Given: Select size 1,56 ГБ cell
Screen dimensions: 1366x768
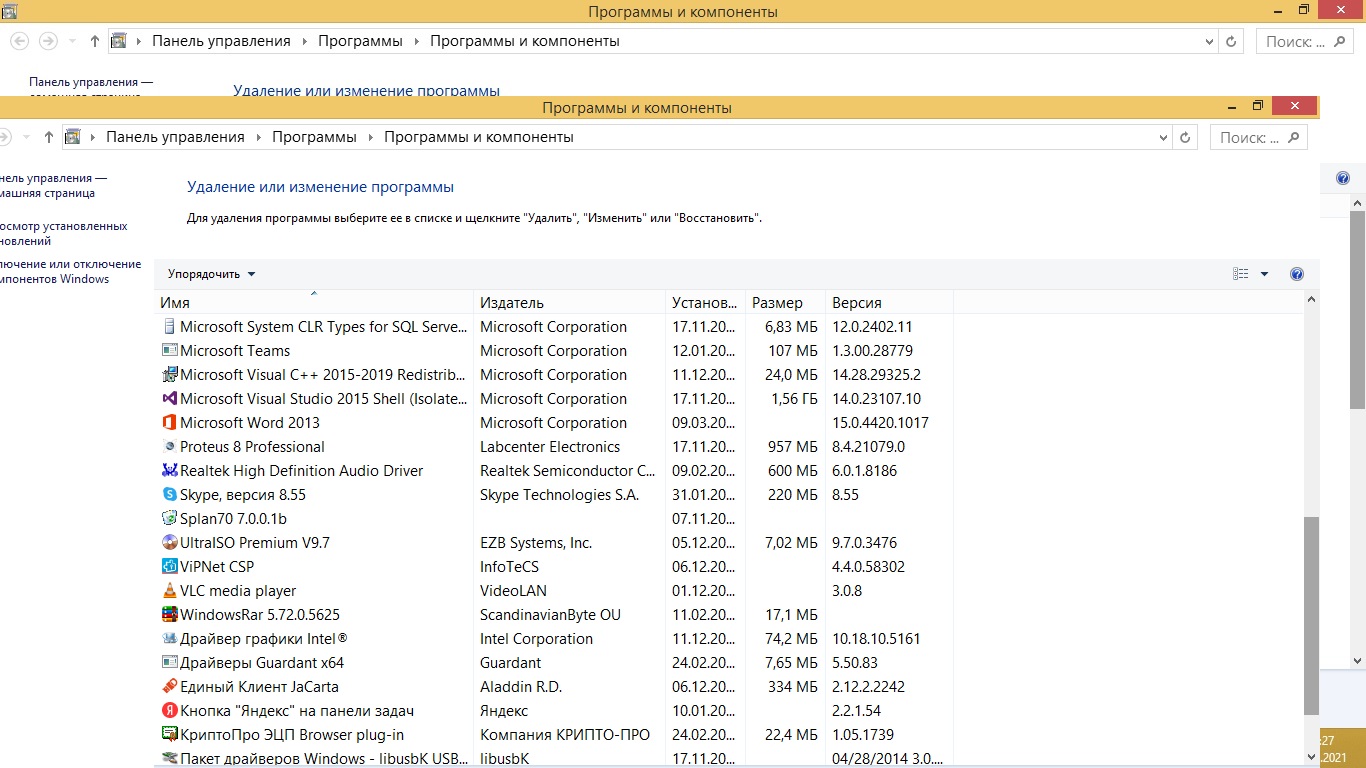Looking at the screenshot, I should click(x=794, y=399).
